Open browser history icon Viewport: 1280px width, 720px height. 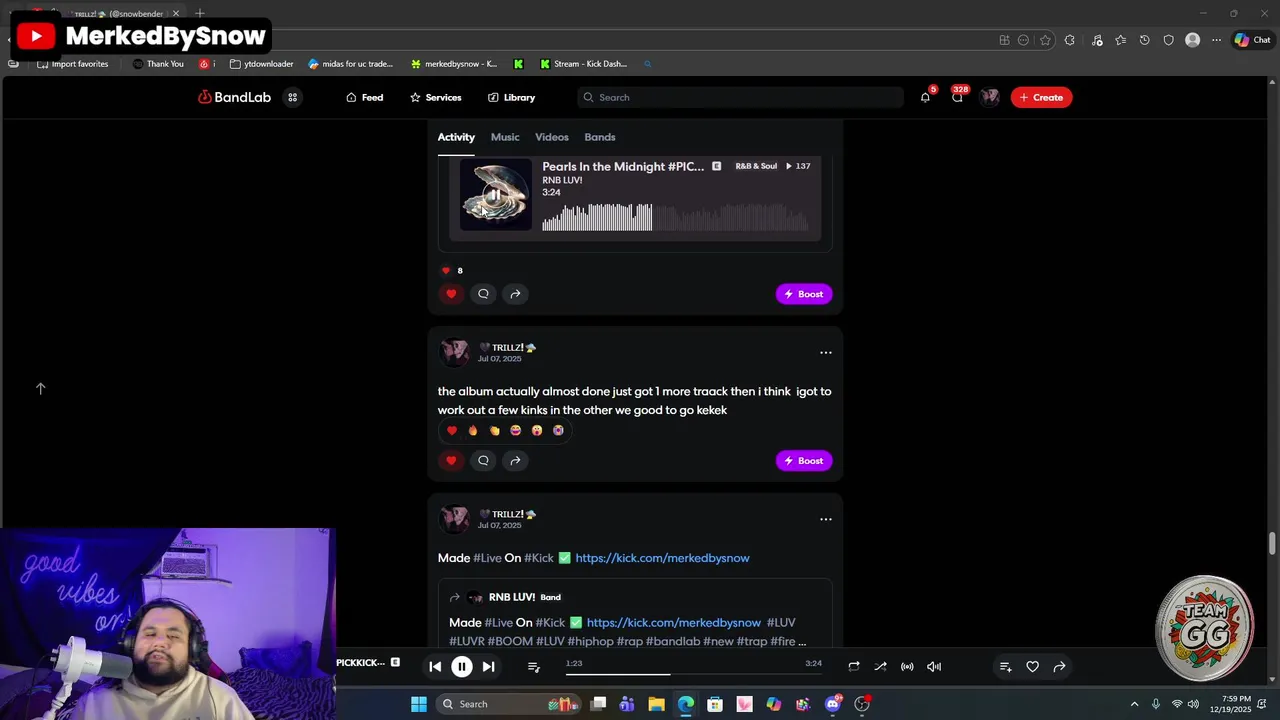[1144, 40]
